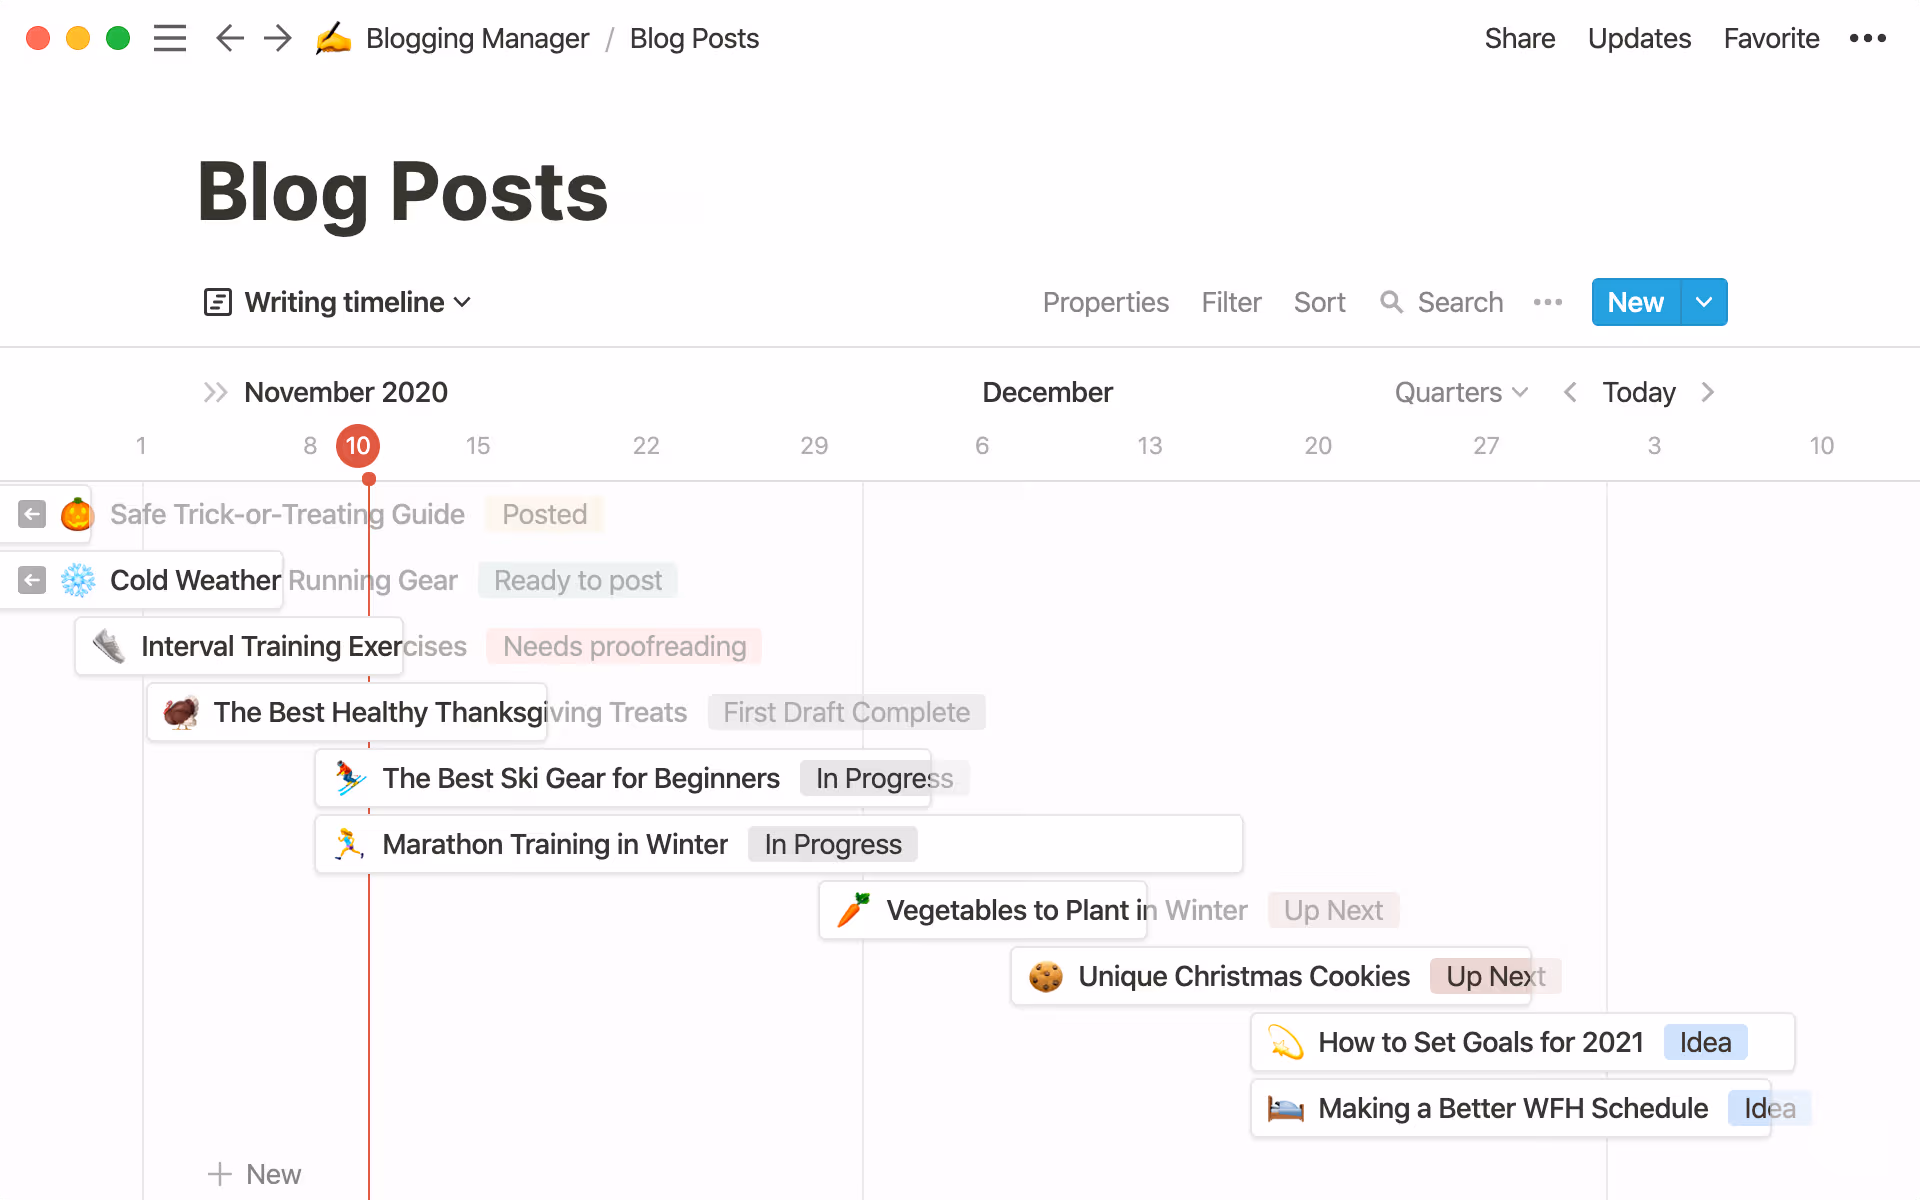Open the Filter menu
This screenshot has width=1920, height=1200.
click(1231, 302)
